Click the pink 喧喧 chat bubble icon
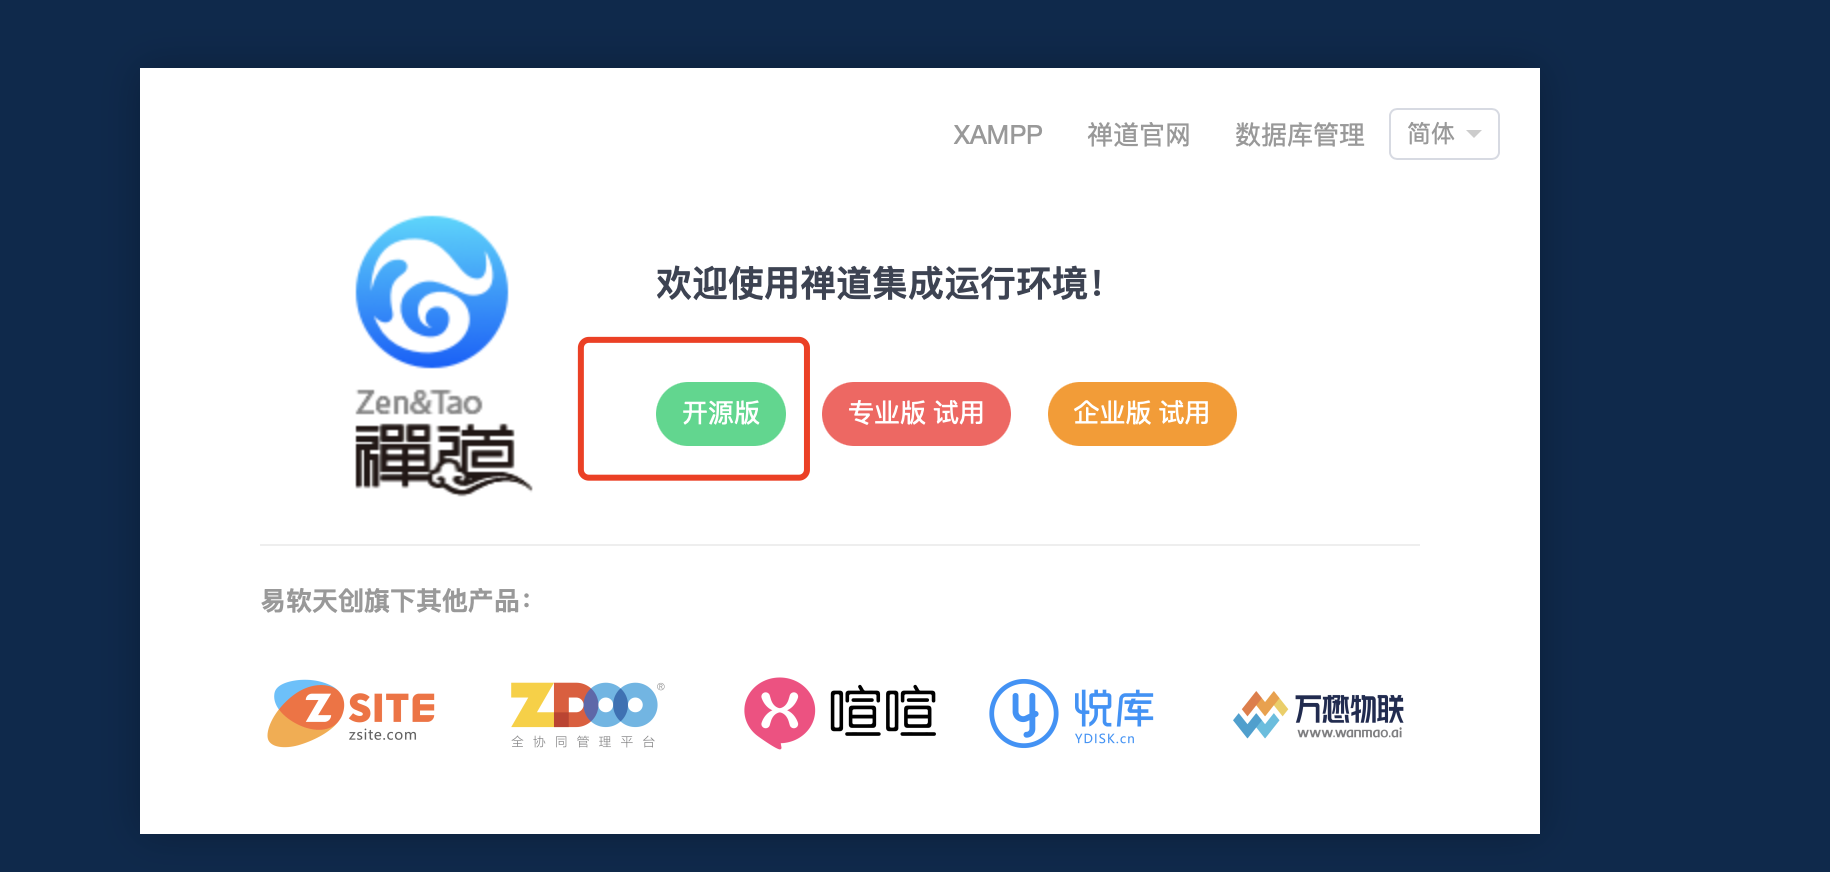1830x872 pixels. (x=780, y=713)
